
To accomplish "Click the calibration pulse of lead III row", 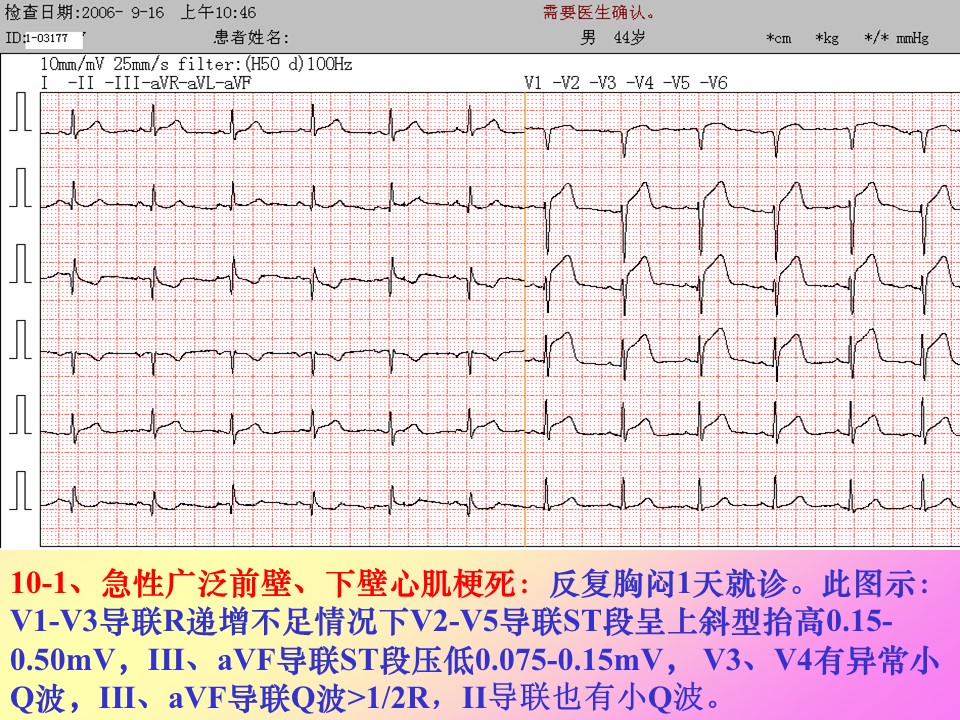I will (x=21, y=263).
